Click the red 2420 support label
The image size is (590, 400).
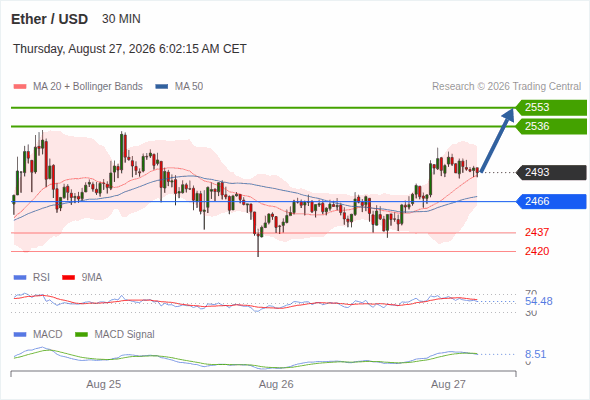click(537, 251)
